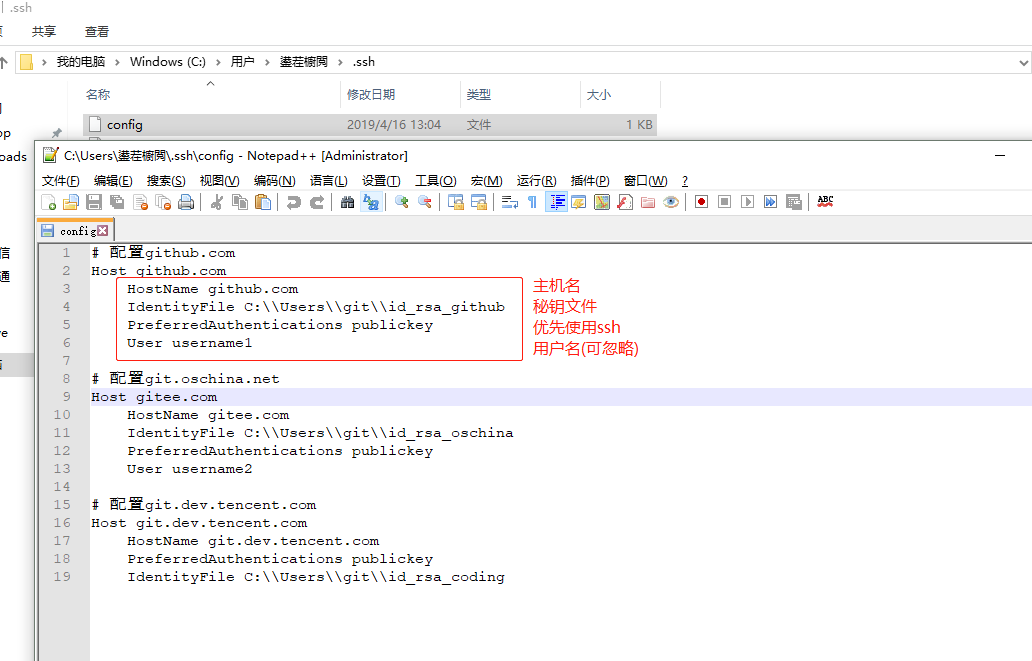Sort Explorer files by 类型 column
This screenshot has height=661, width=1032.
[520, 95]
